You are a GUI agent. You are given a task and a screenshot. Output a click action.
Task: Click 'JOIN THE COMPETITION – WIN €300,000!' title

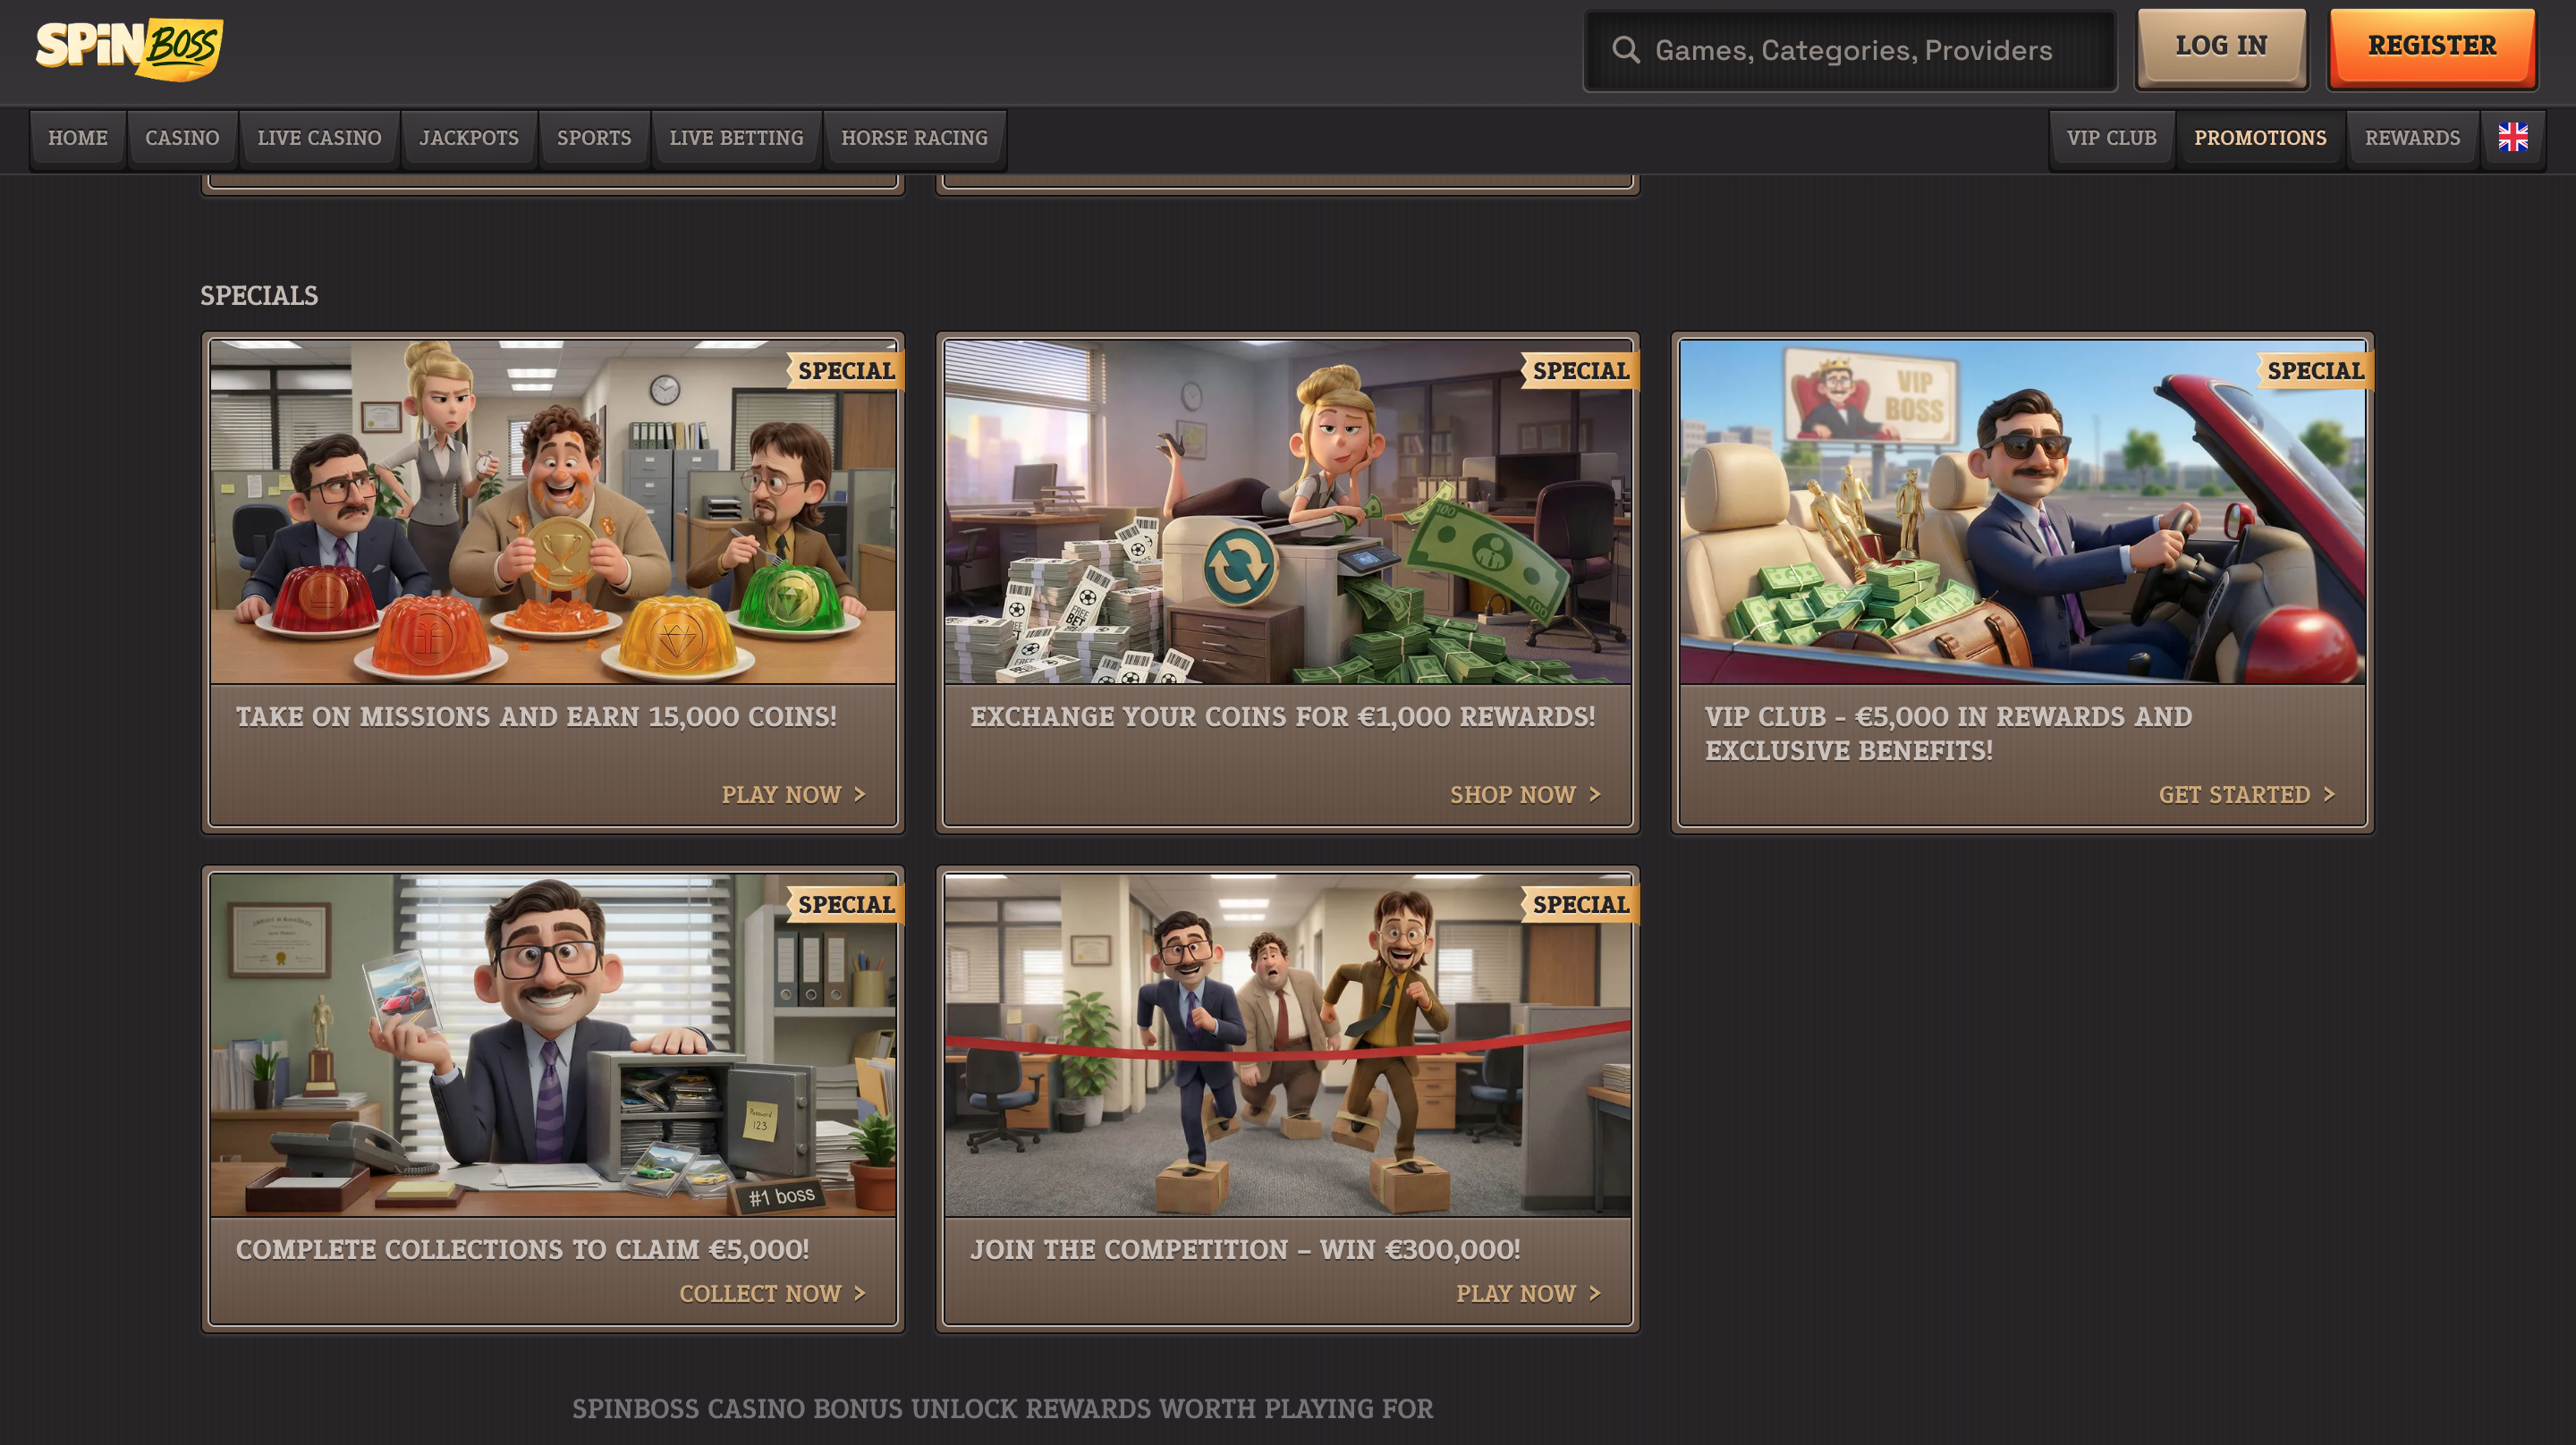click(x=1245, y=1250)
